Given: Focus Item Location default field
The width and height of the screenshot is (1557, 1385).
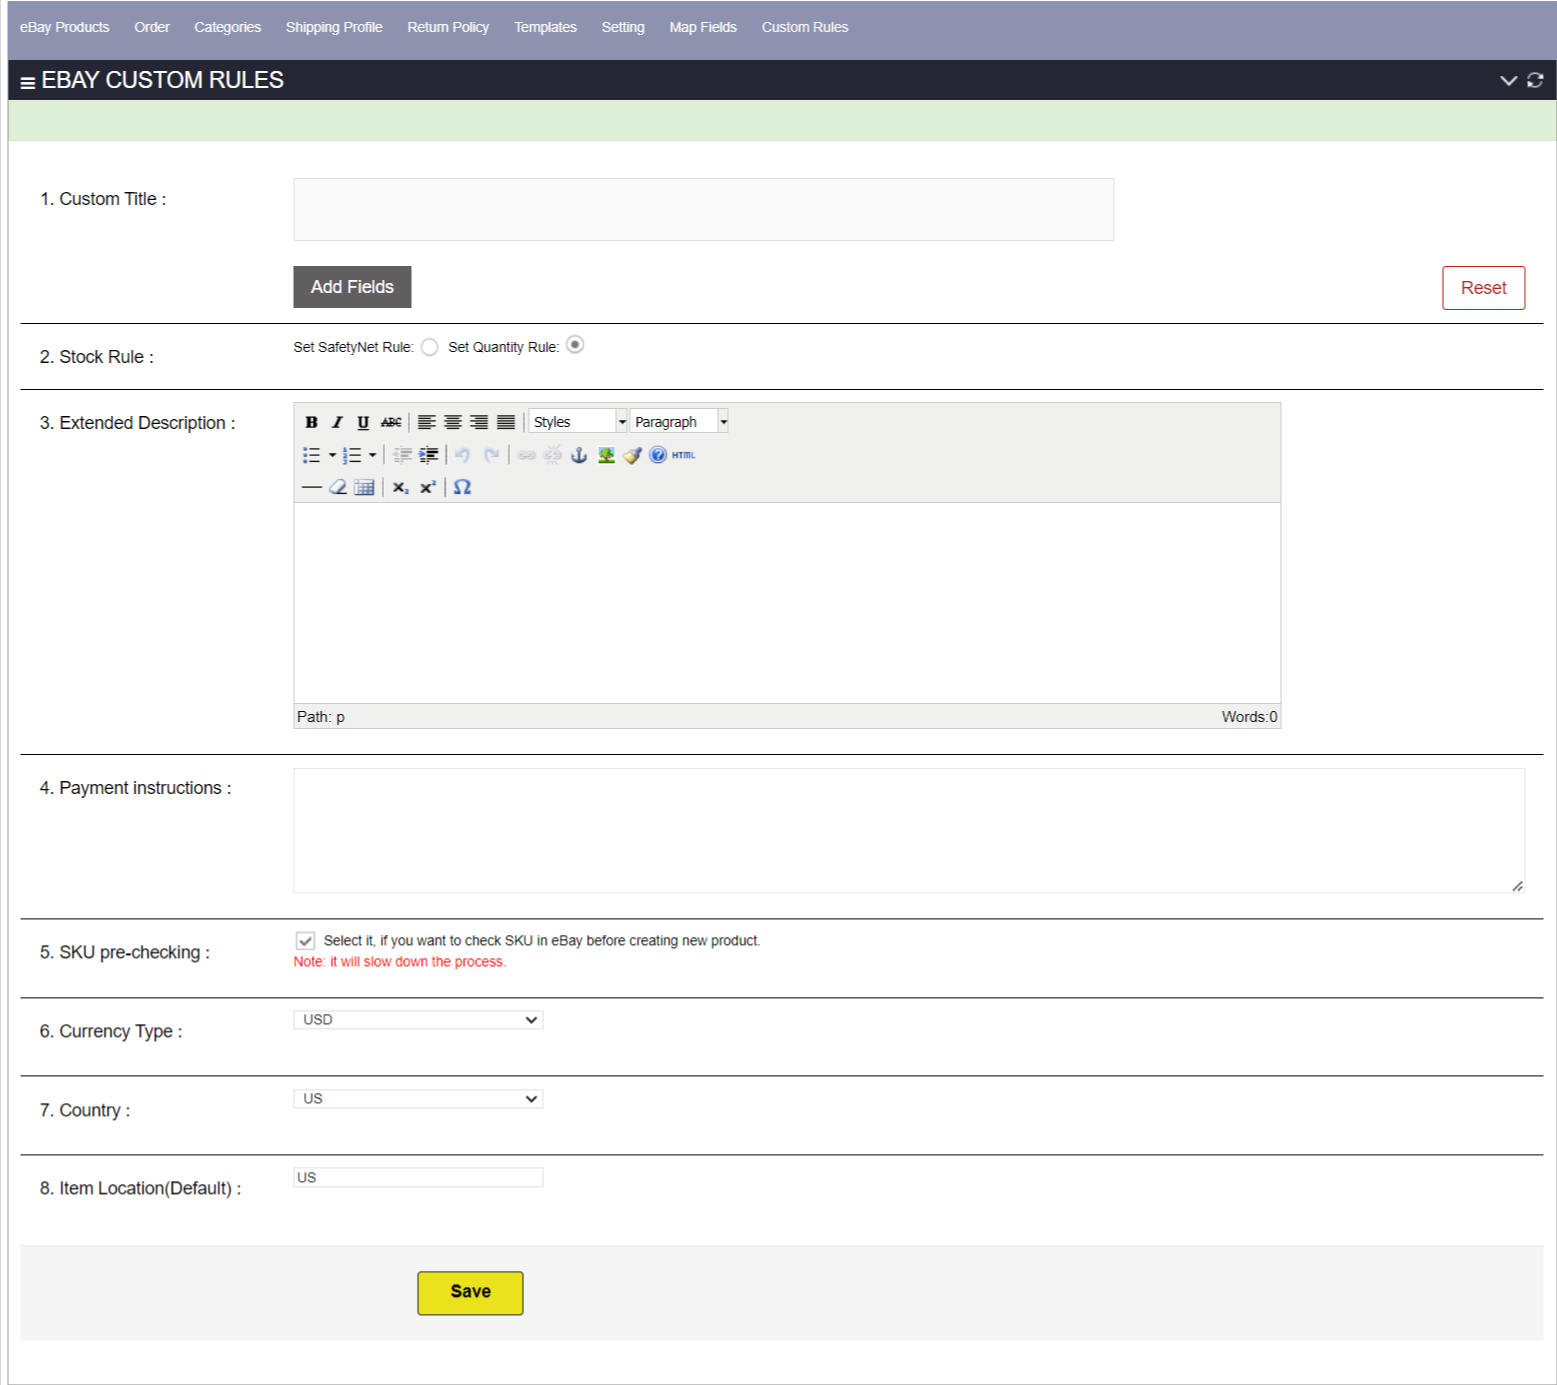Looking at the screenshot, I should tap(418, 1178).
